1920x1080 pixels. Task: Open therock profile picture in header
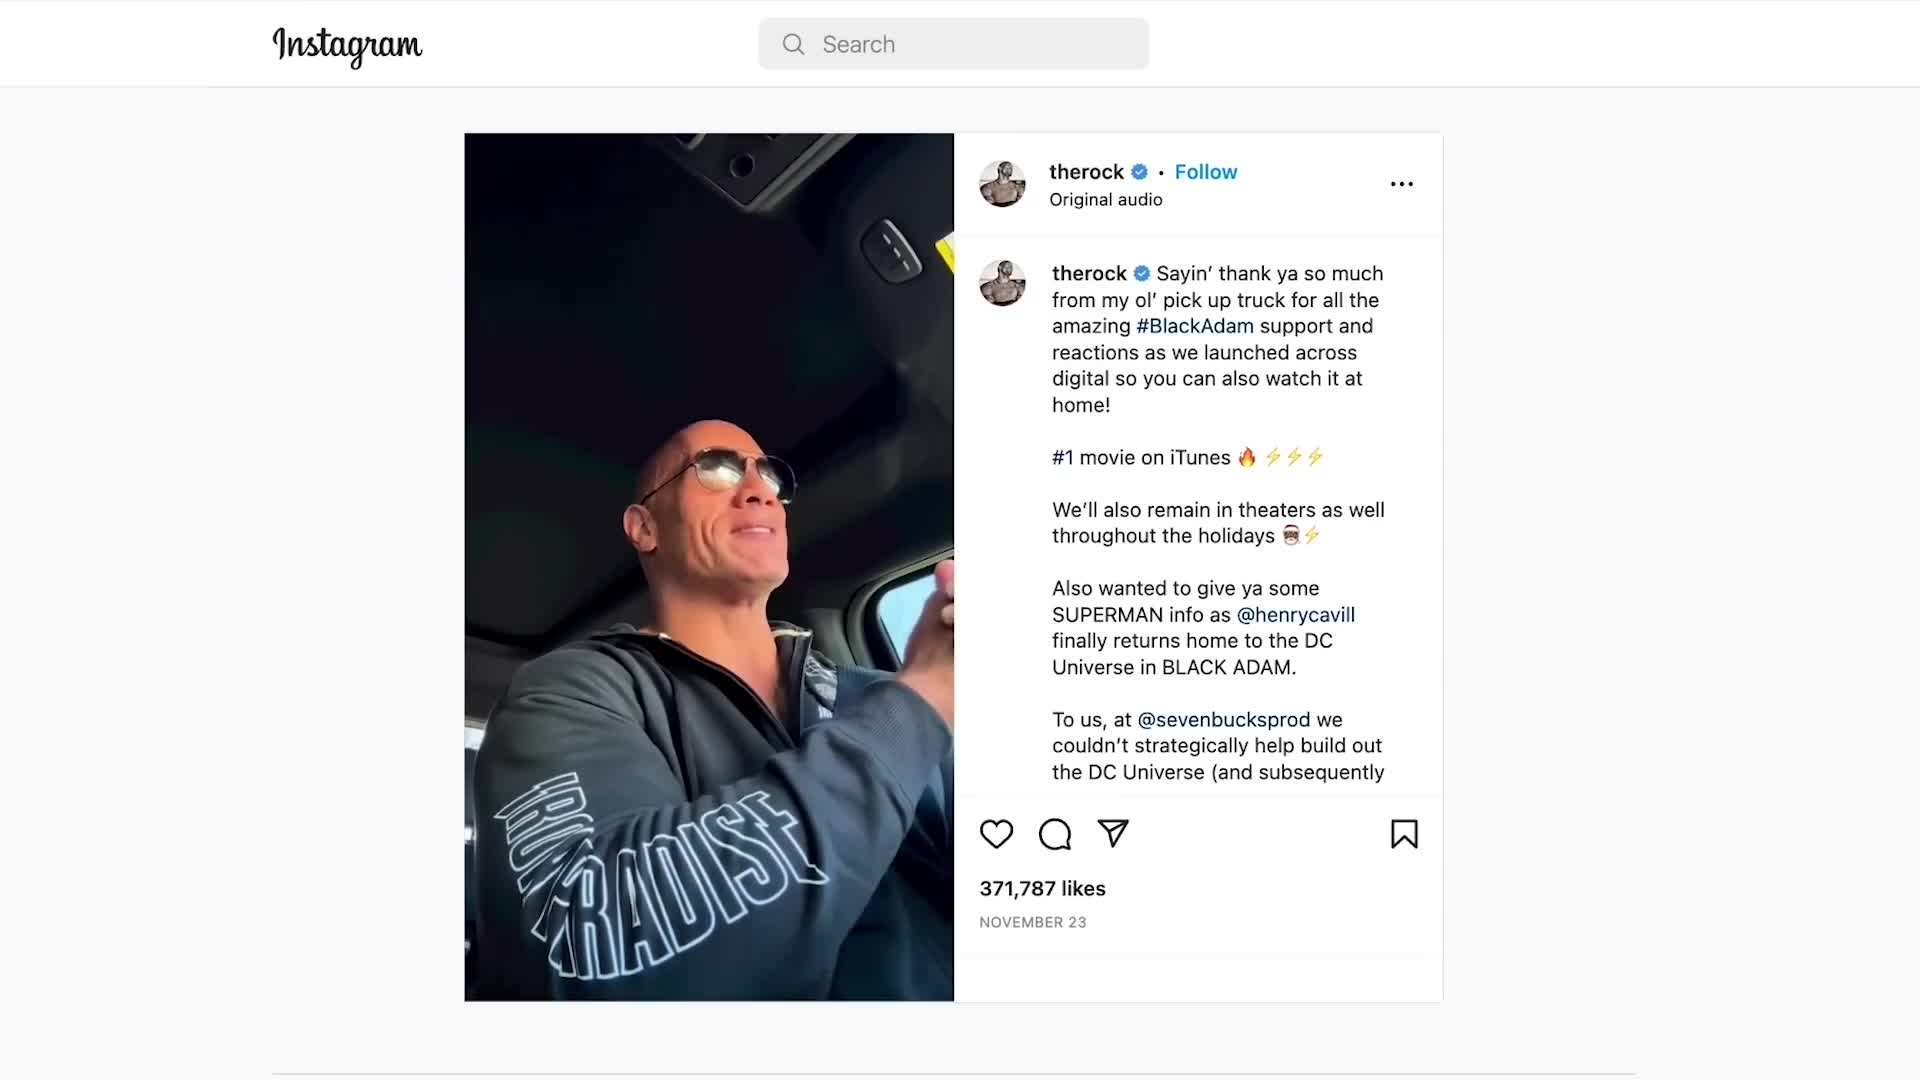point(1003,184)
